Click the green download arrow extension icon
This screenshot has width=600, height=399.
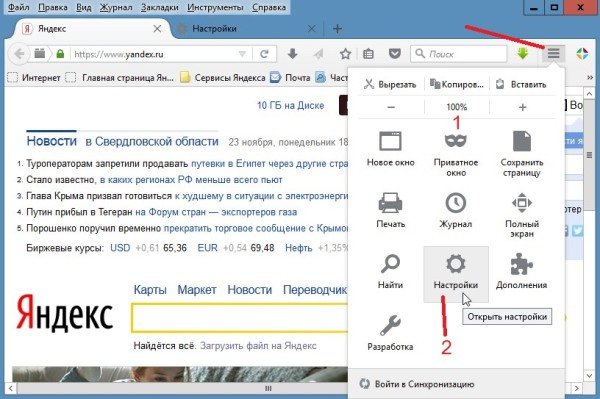coord(523,53)
